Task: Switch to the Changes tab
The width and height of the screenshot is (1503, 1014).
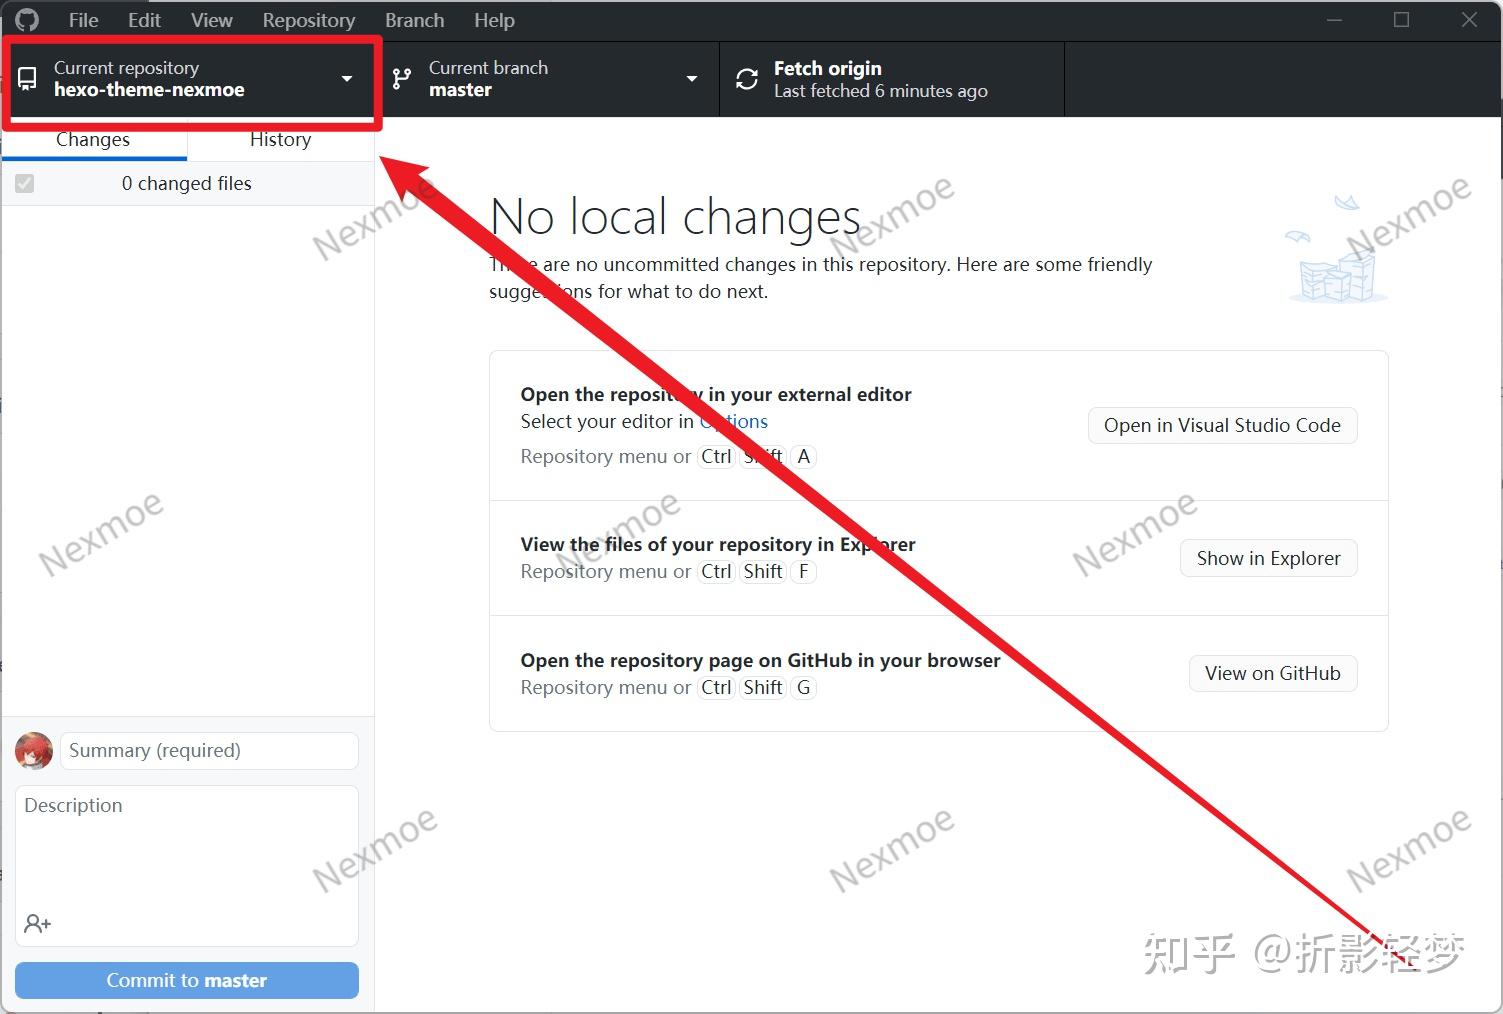Action: (93, 140)
